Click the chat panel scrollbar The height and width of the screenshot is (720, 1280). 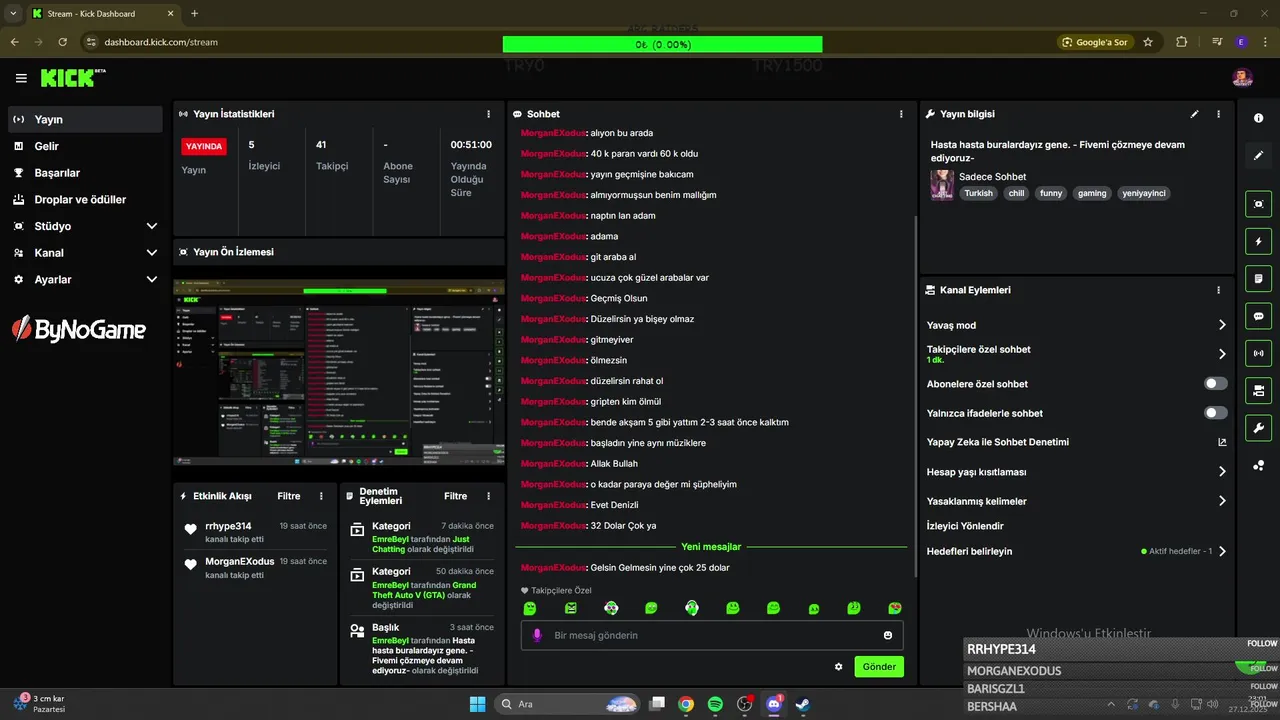click(916, 395)
